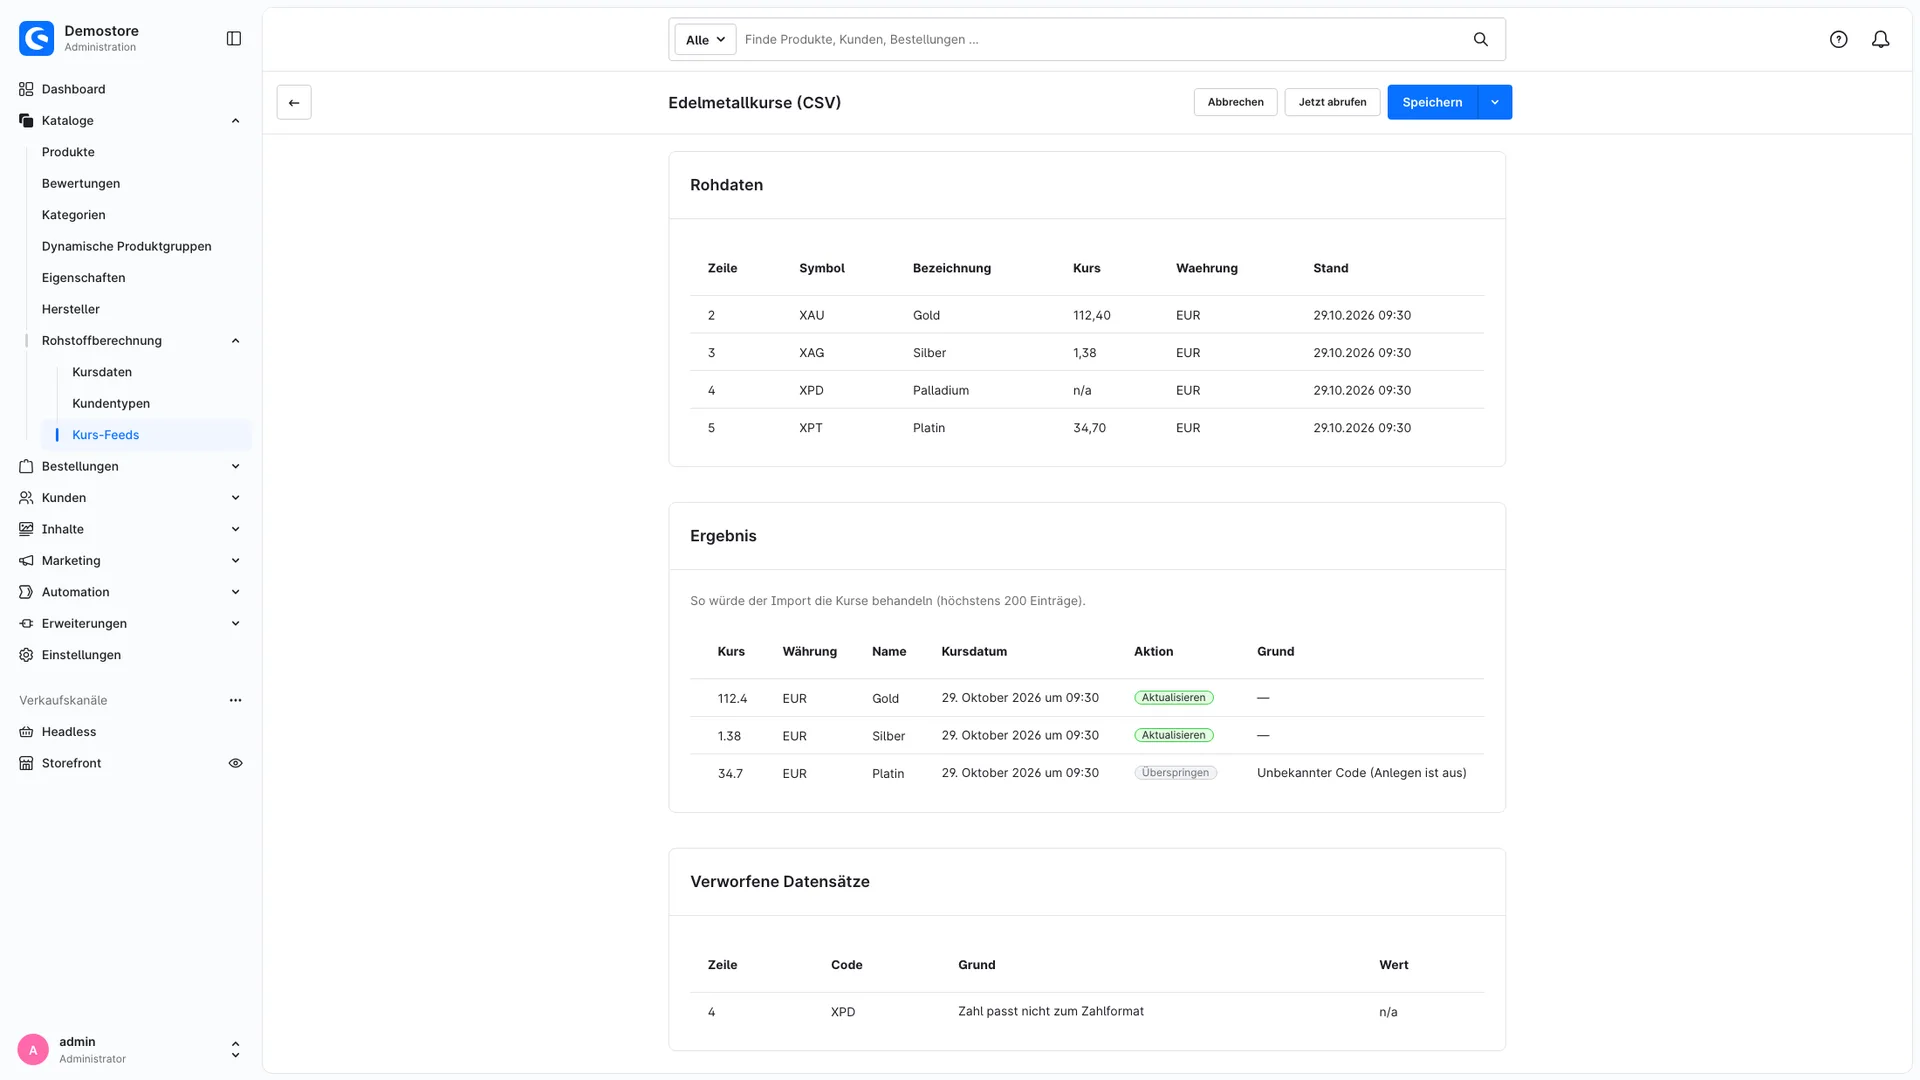1920x1080 pixels.
Task: Open the Einstellungen gear icon
Action: 26,655
